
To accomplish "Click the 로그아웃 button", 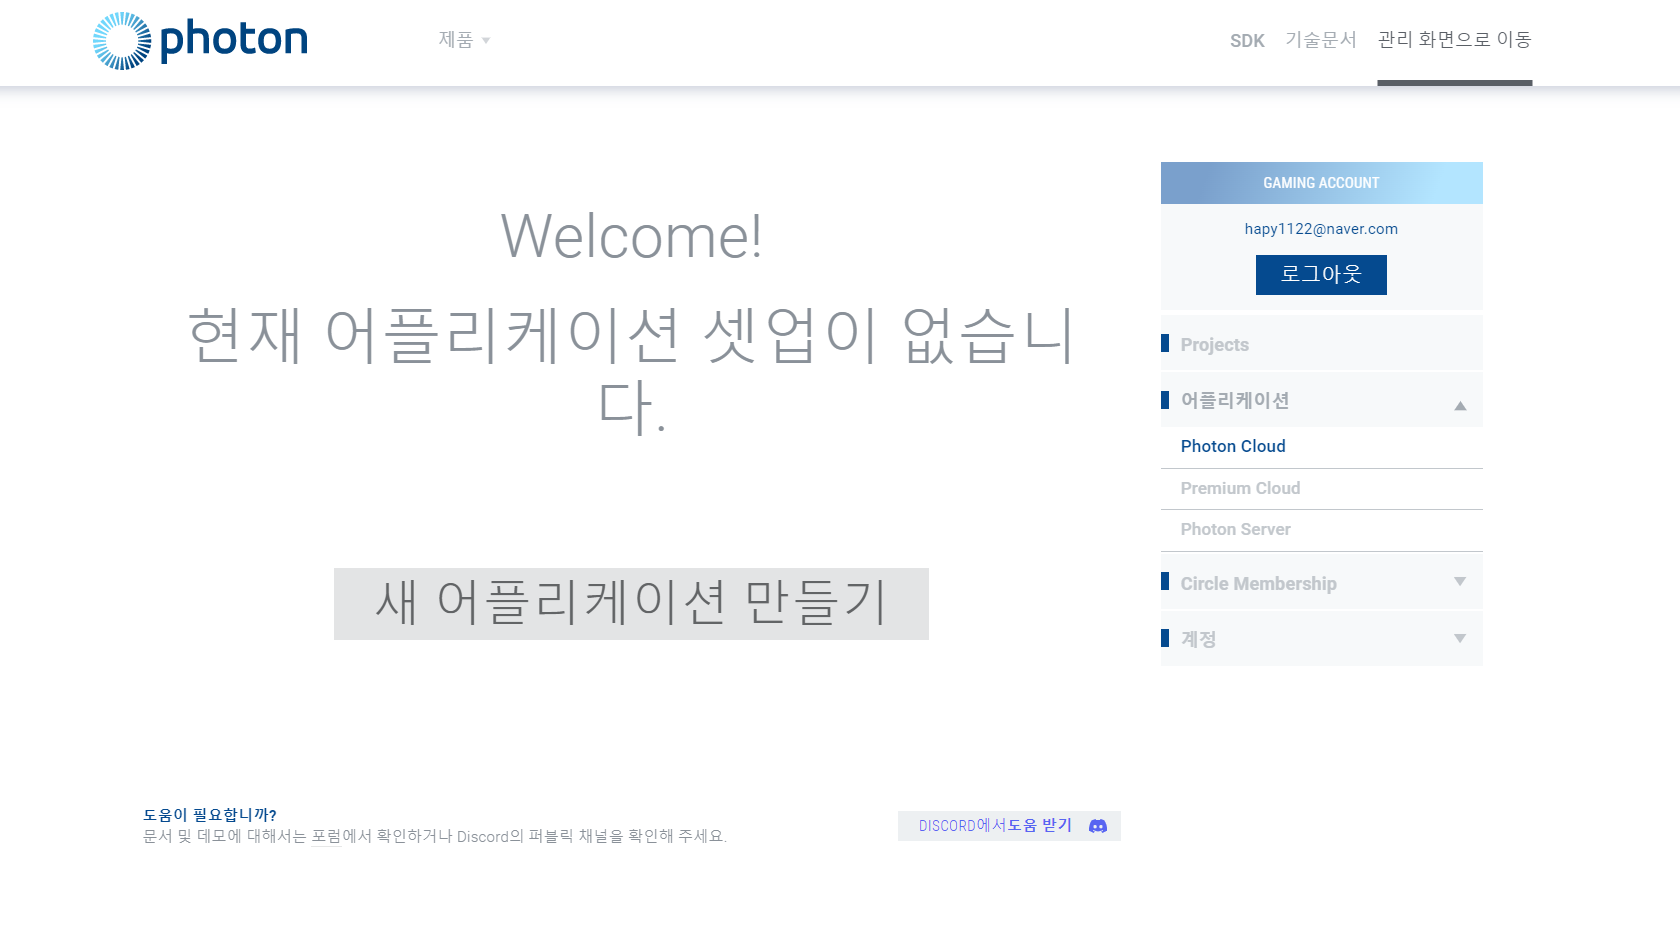I will pos(1321,275).
